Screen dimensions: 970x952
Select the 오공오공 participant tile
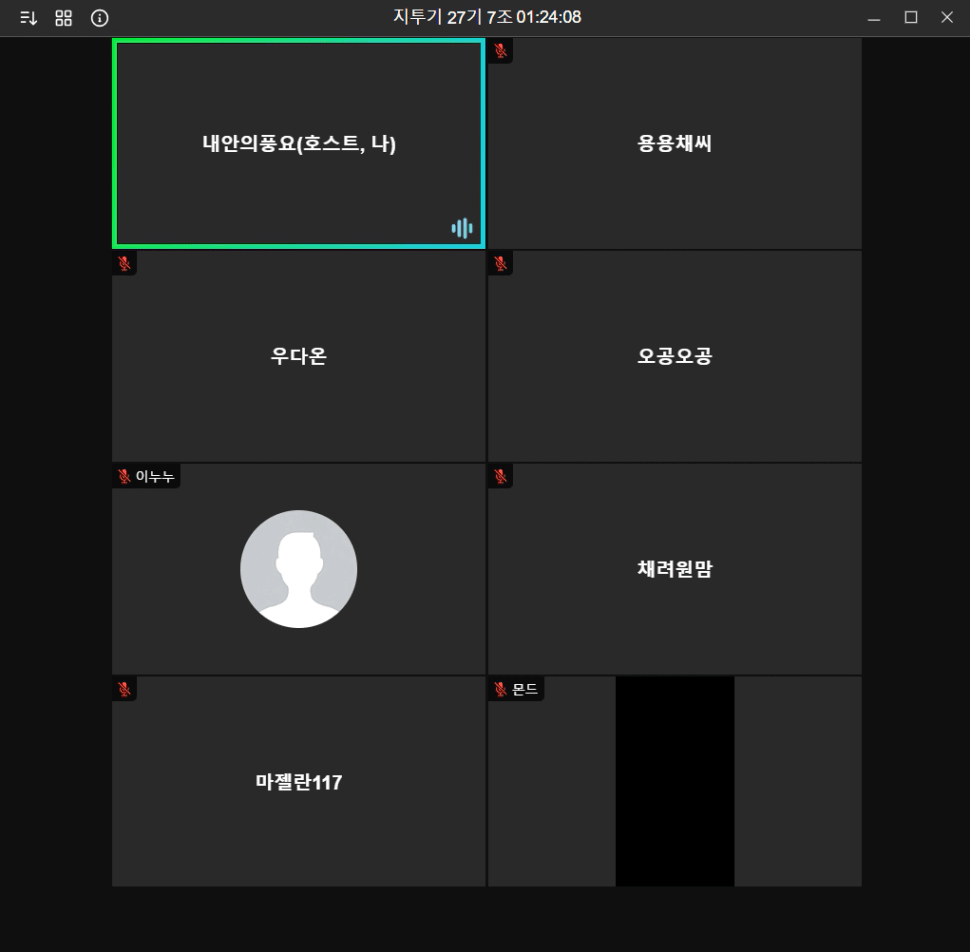(675, 356)
